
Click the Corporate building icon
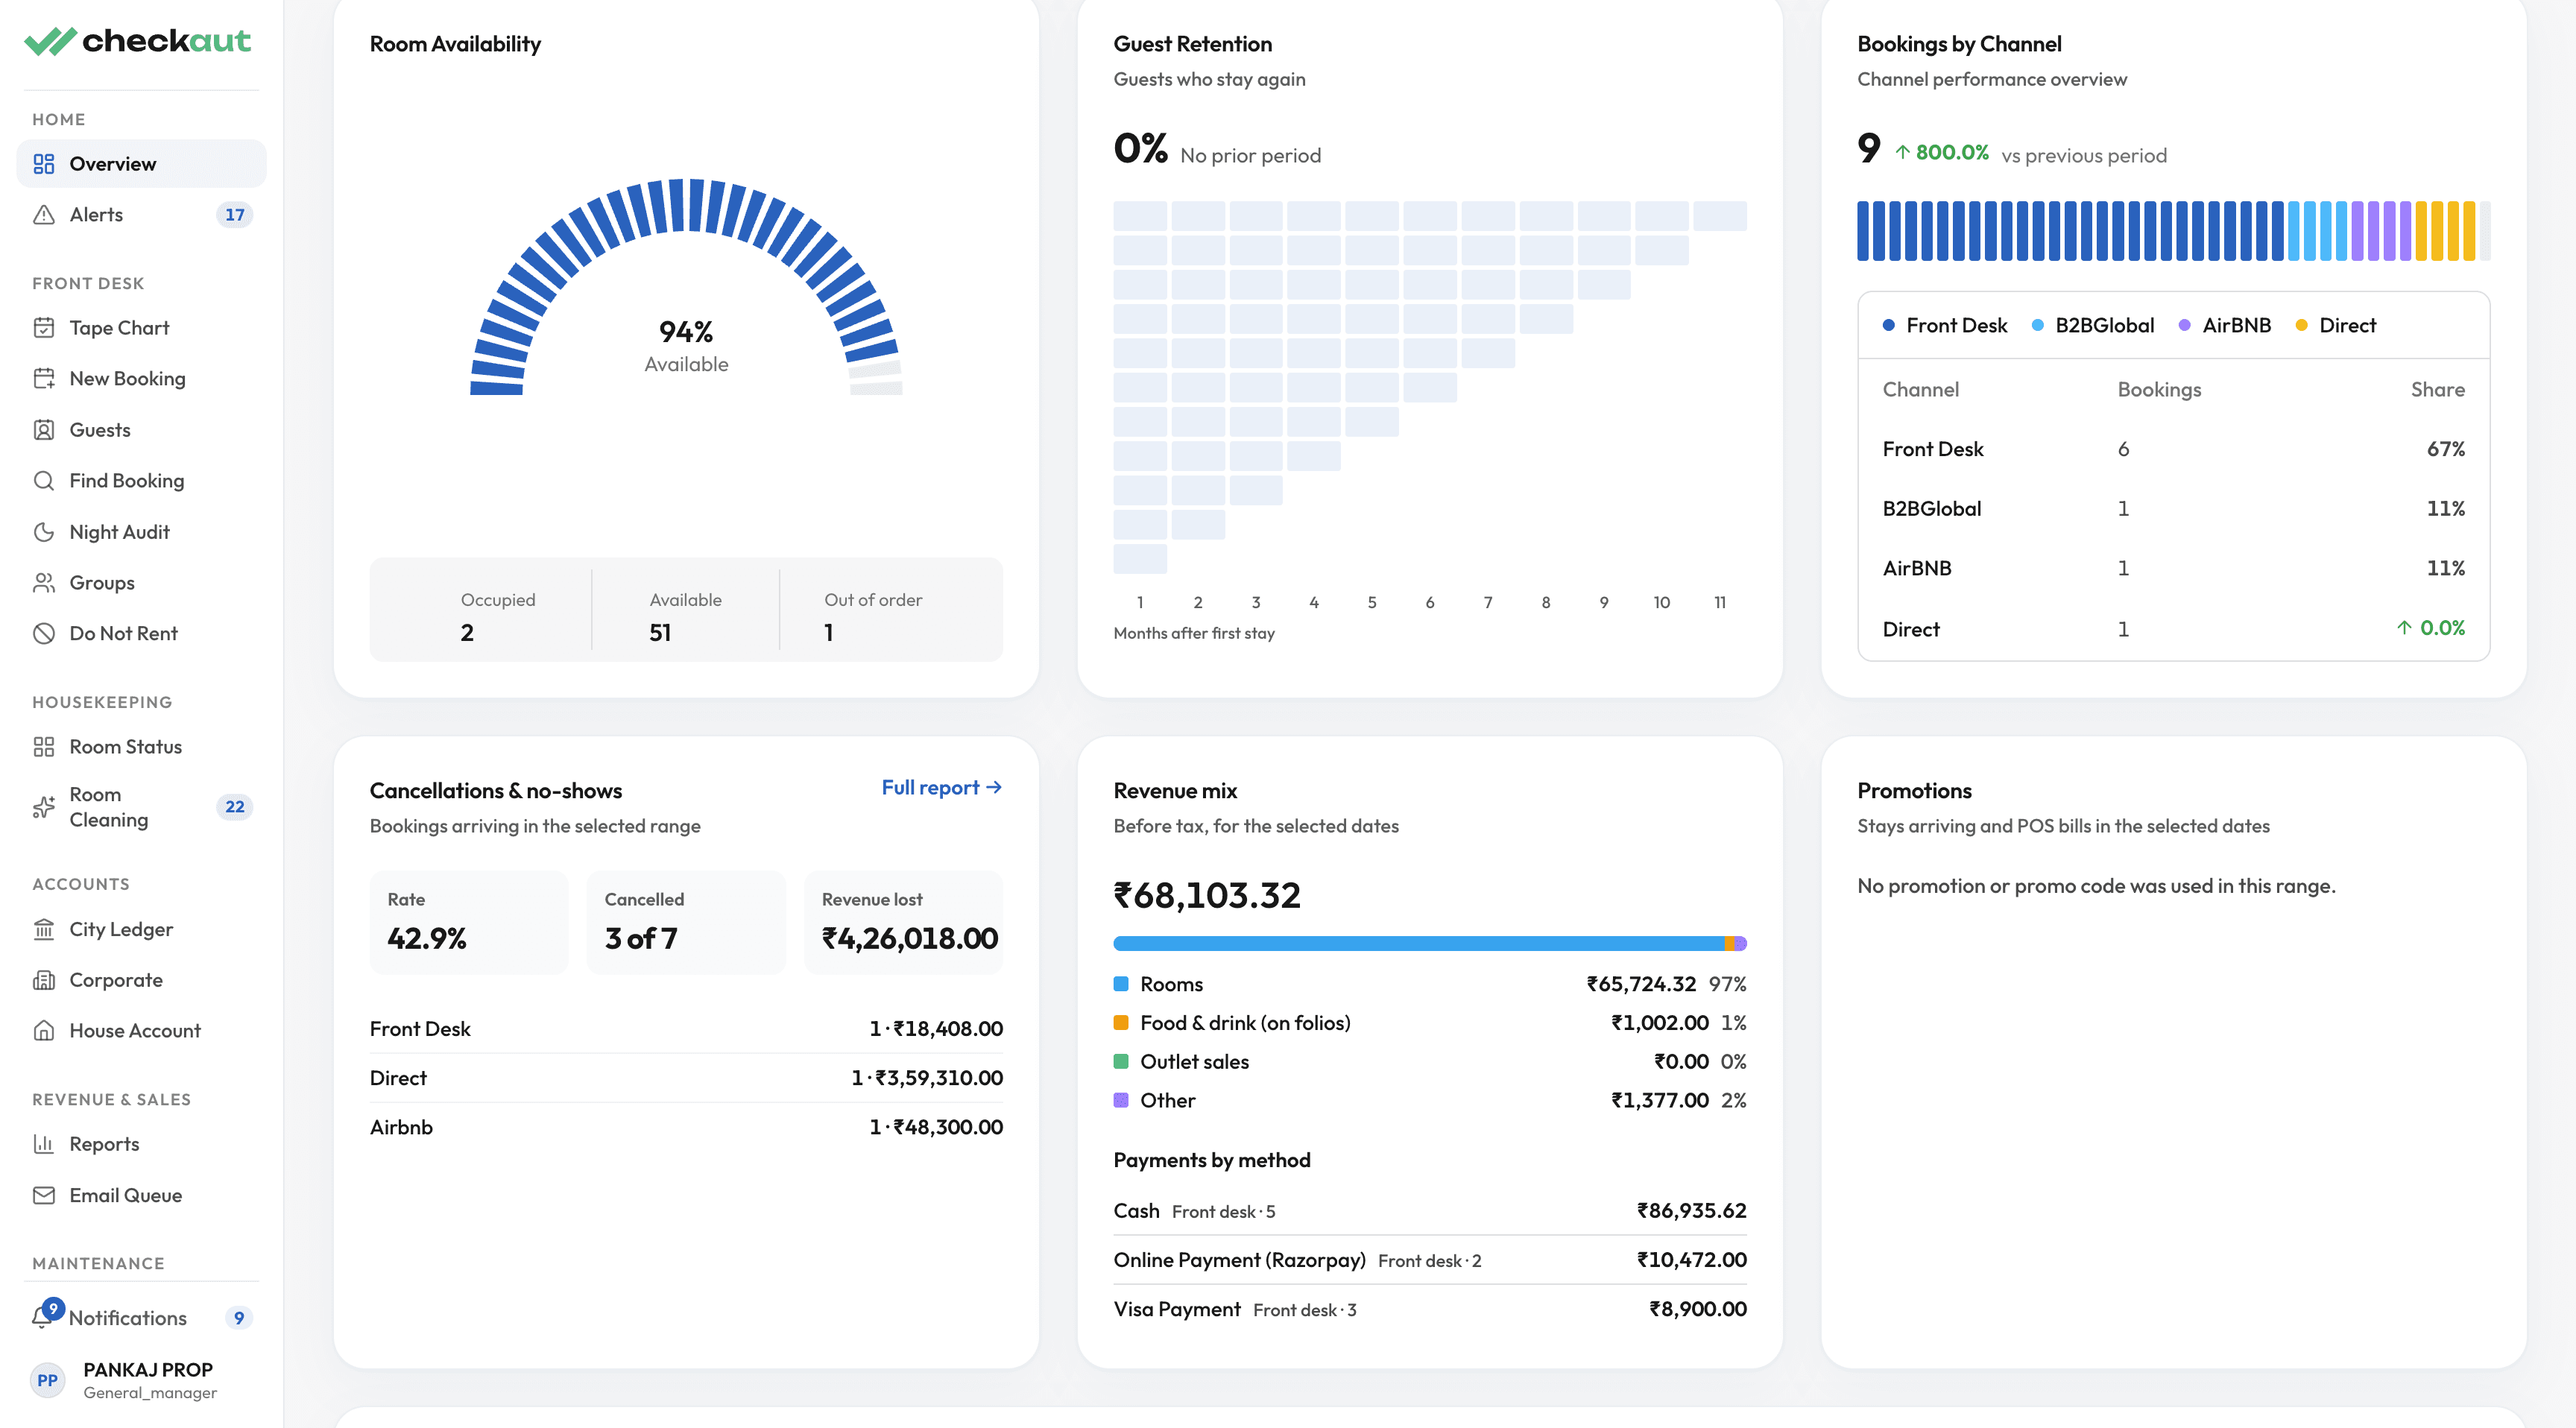[x=44, y=981]
